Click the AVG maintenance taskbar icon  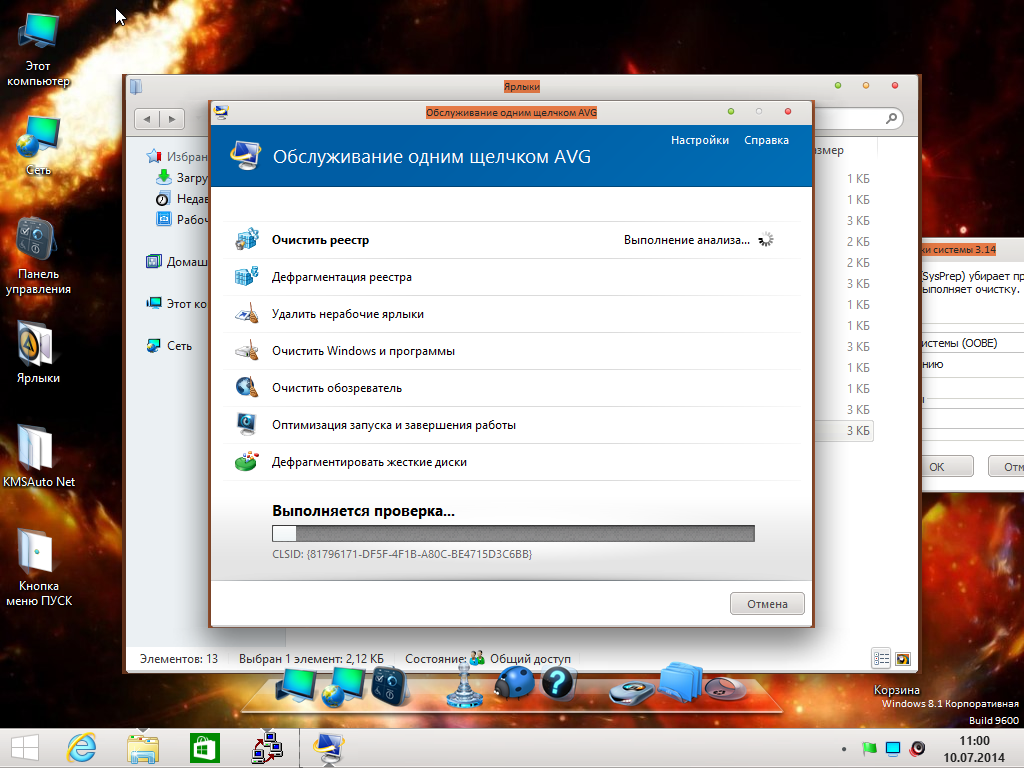[x=328, y=748]
